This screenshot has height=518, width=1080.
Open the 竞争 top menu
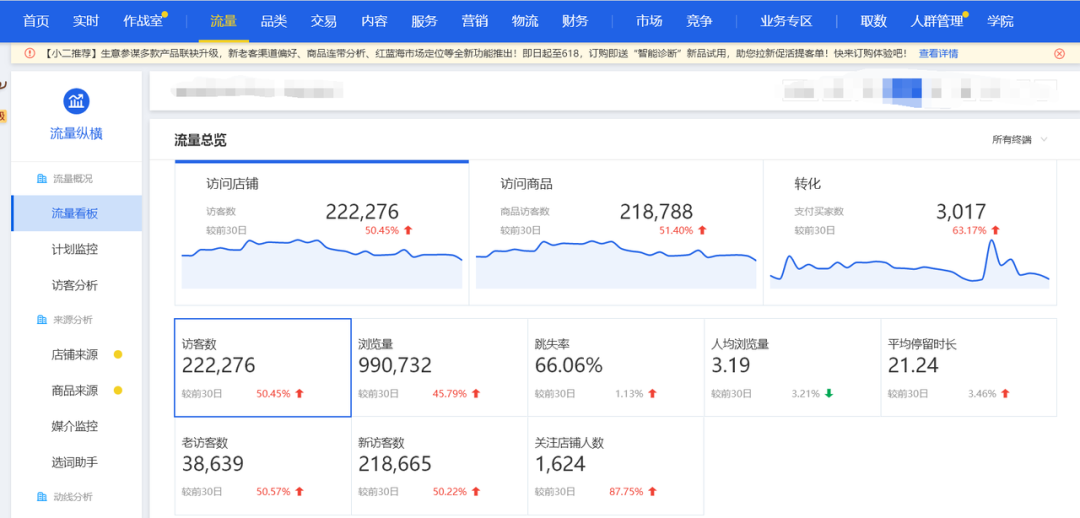[699, 21]
